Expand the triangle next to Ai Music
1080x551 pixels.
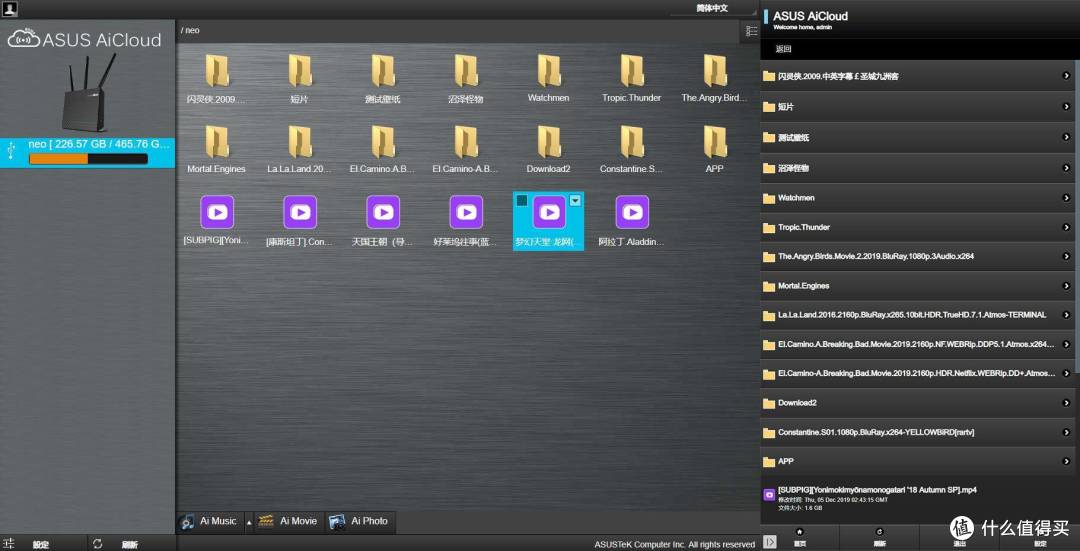249,523
